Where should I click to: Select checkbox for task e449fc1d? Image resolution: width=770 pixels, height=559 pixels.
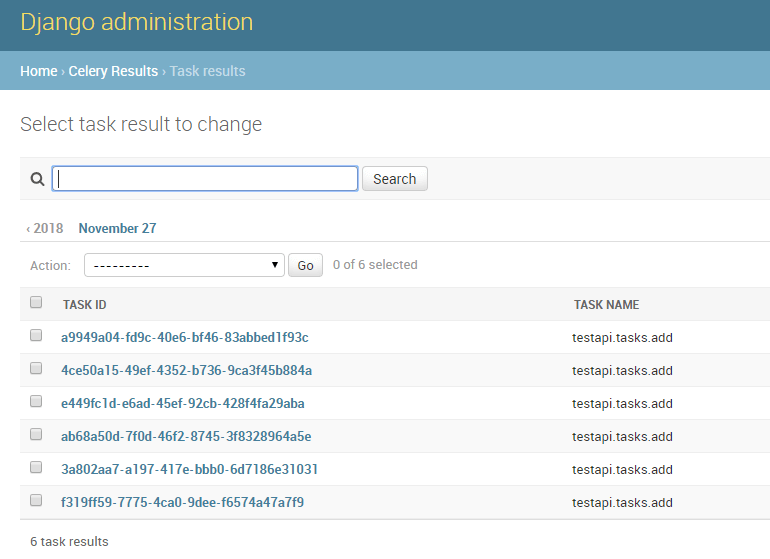[36, 401]
